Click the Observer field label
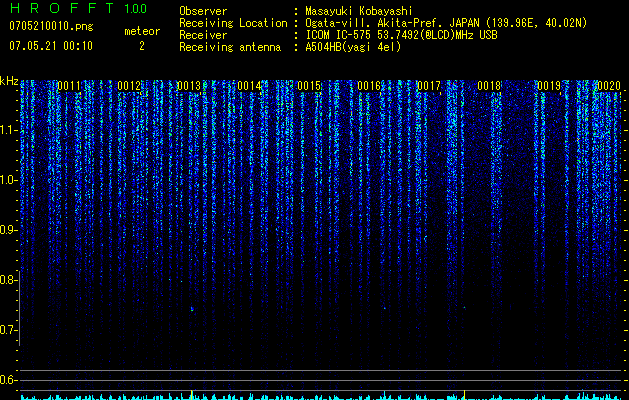The width and height of the screenshot is (629, 400). coord(203,11)
